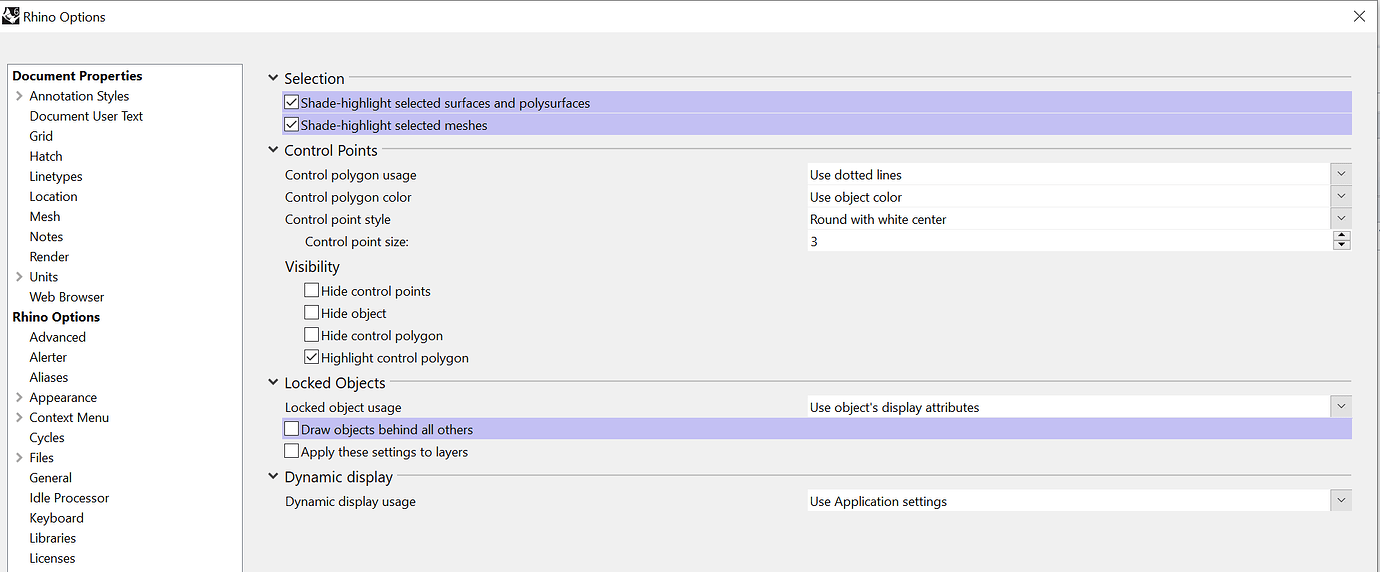Close the Rhino Options window
The height and width of the screenshot is (572, 1380).
[x=1359, y=16]
